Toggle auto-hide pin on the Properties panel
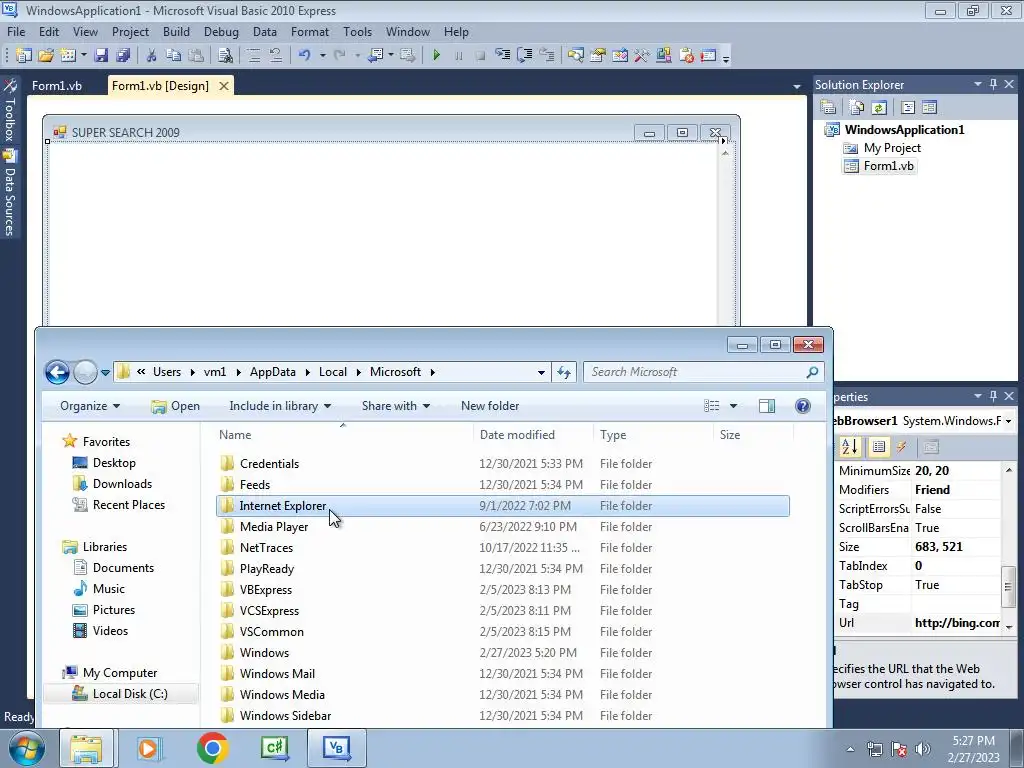The image size is (1024, 768). (x=993, y=396)
